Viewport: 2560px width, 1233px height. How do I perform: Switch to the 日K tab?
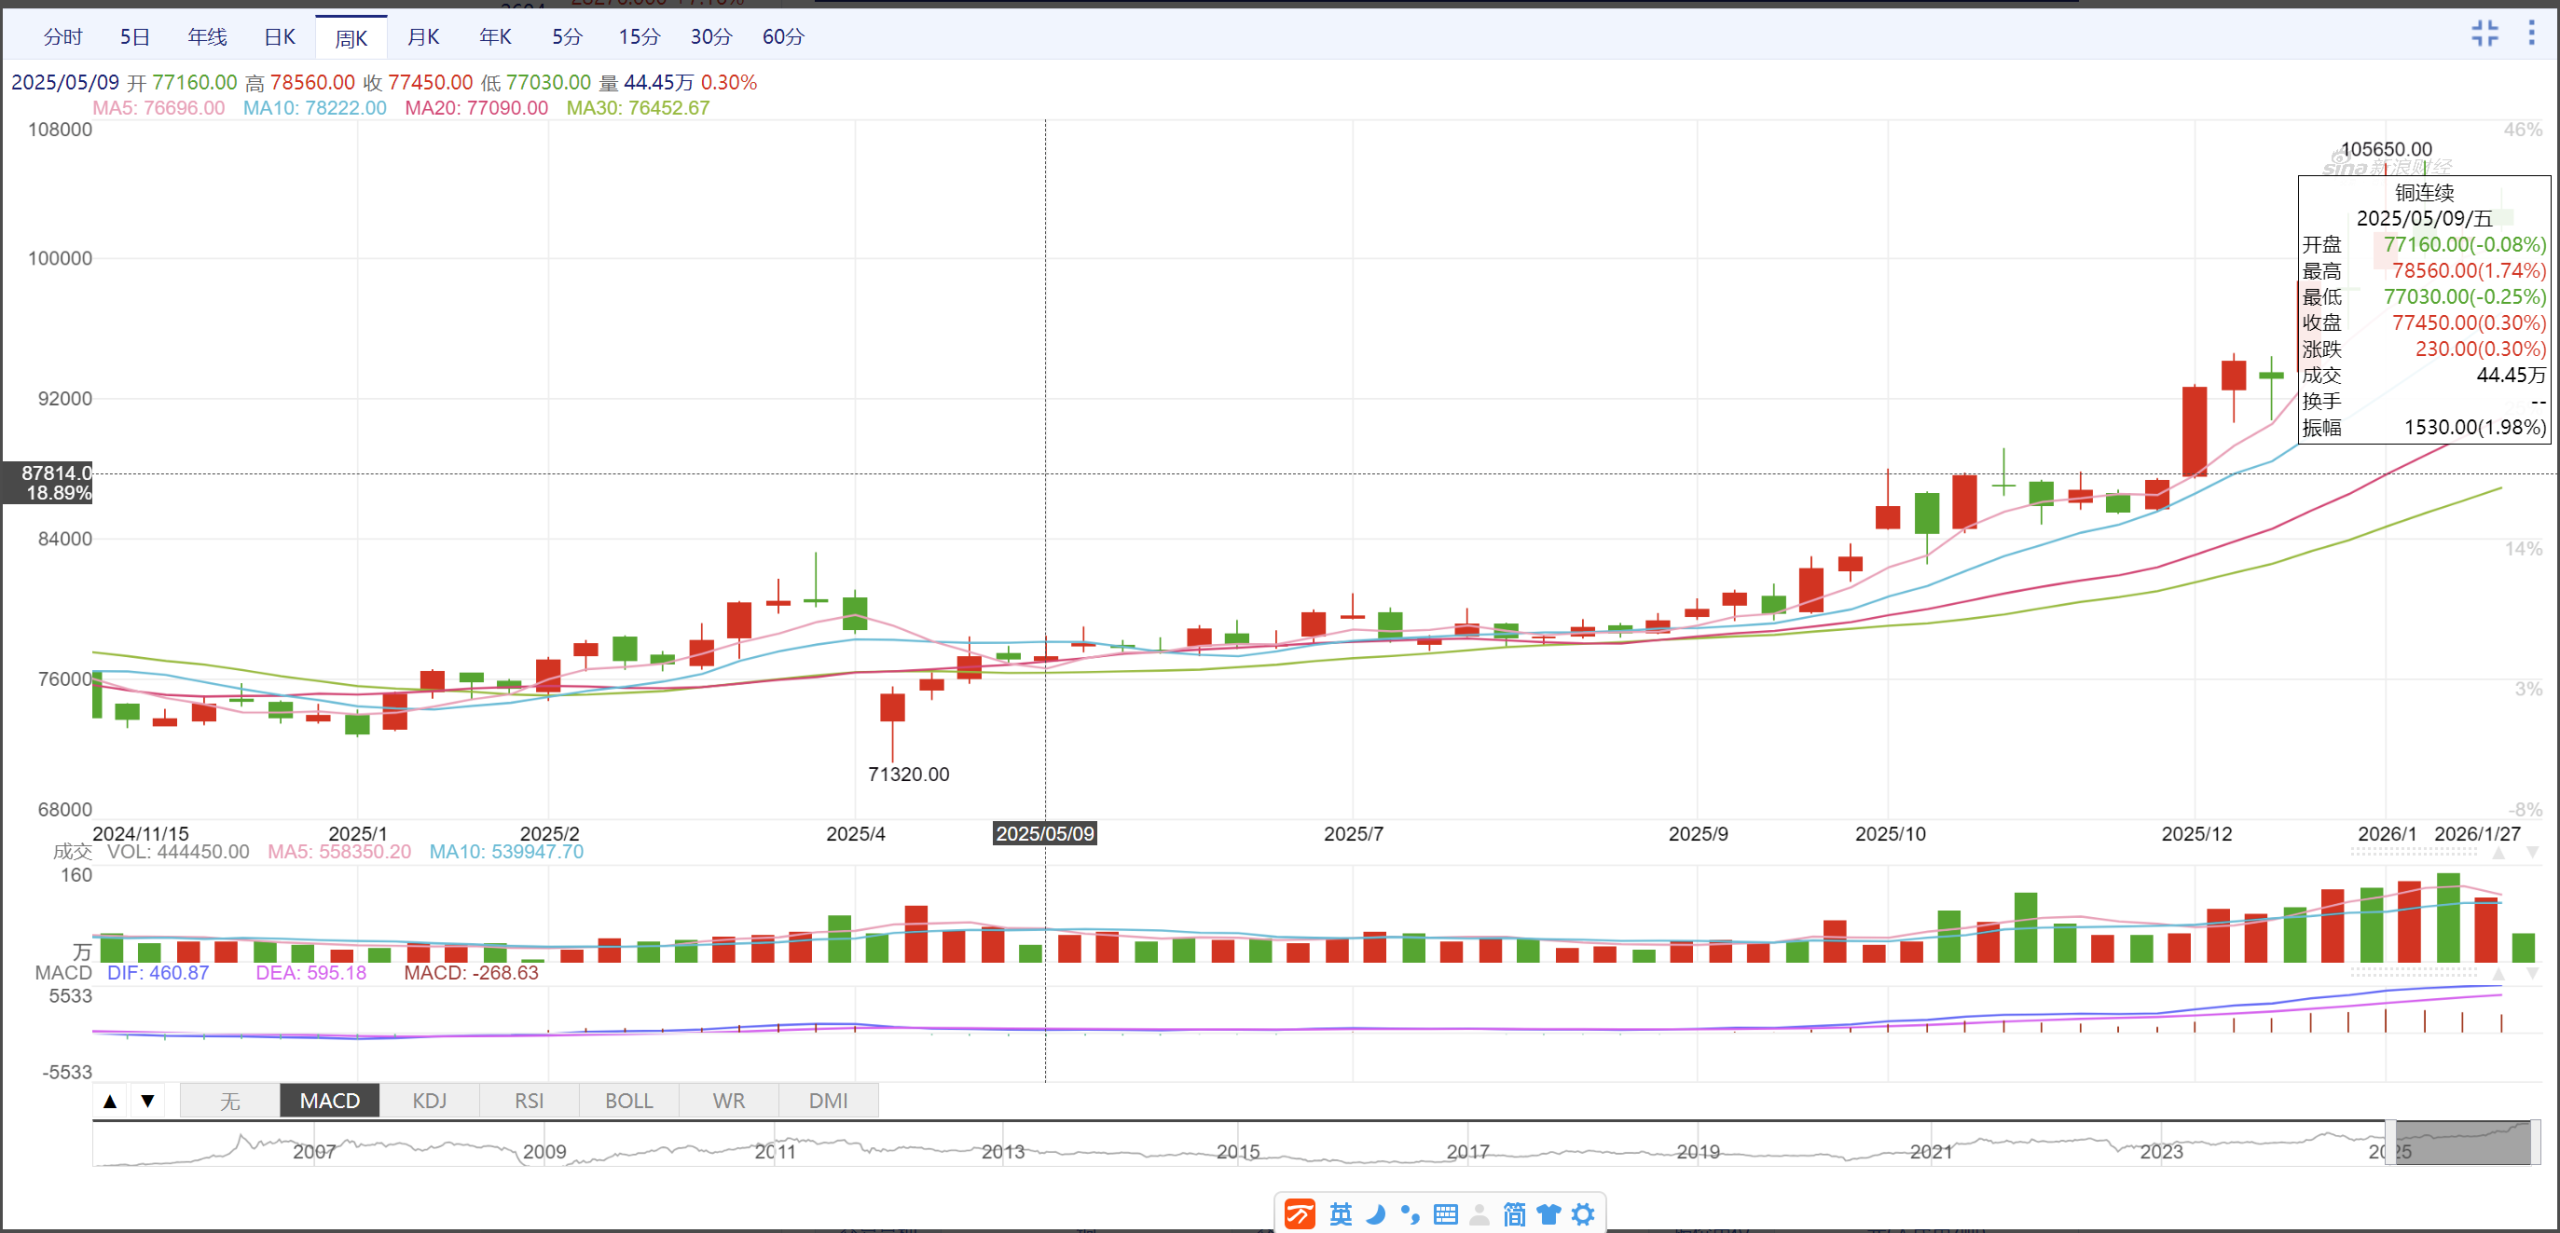279,37
